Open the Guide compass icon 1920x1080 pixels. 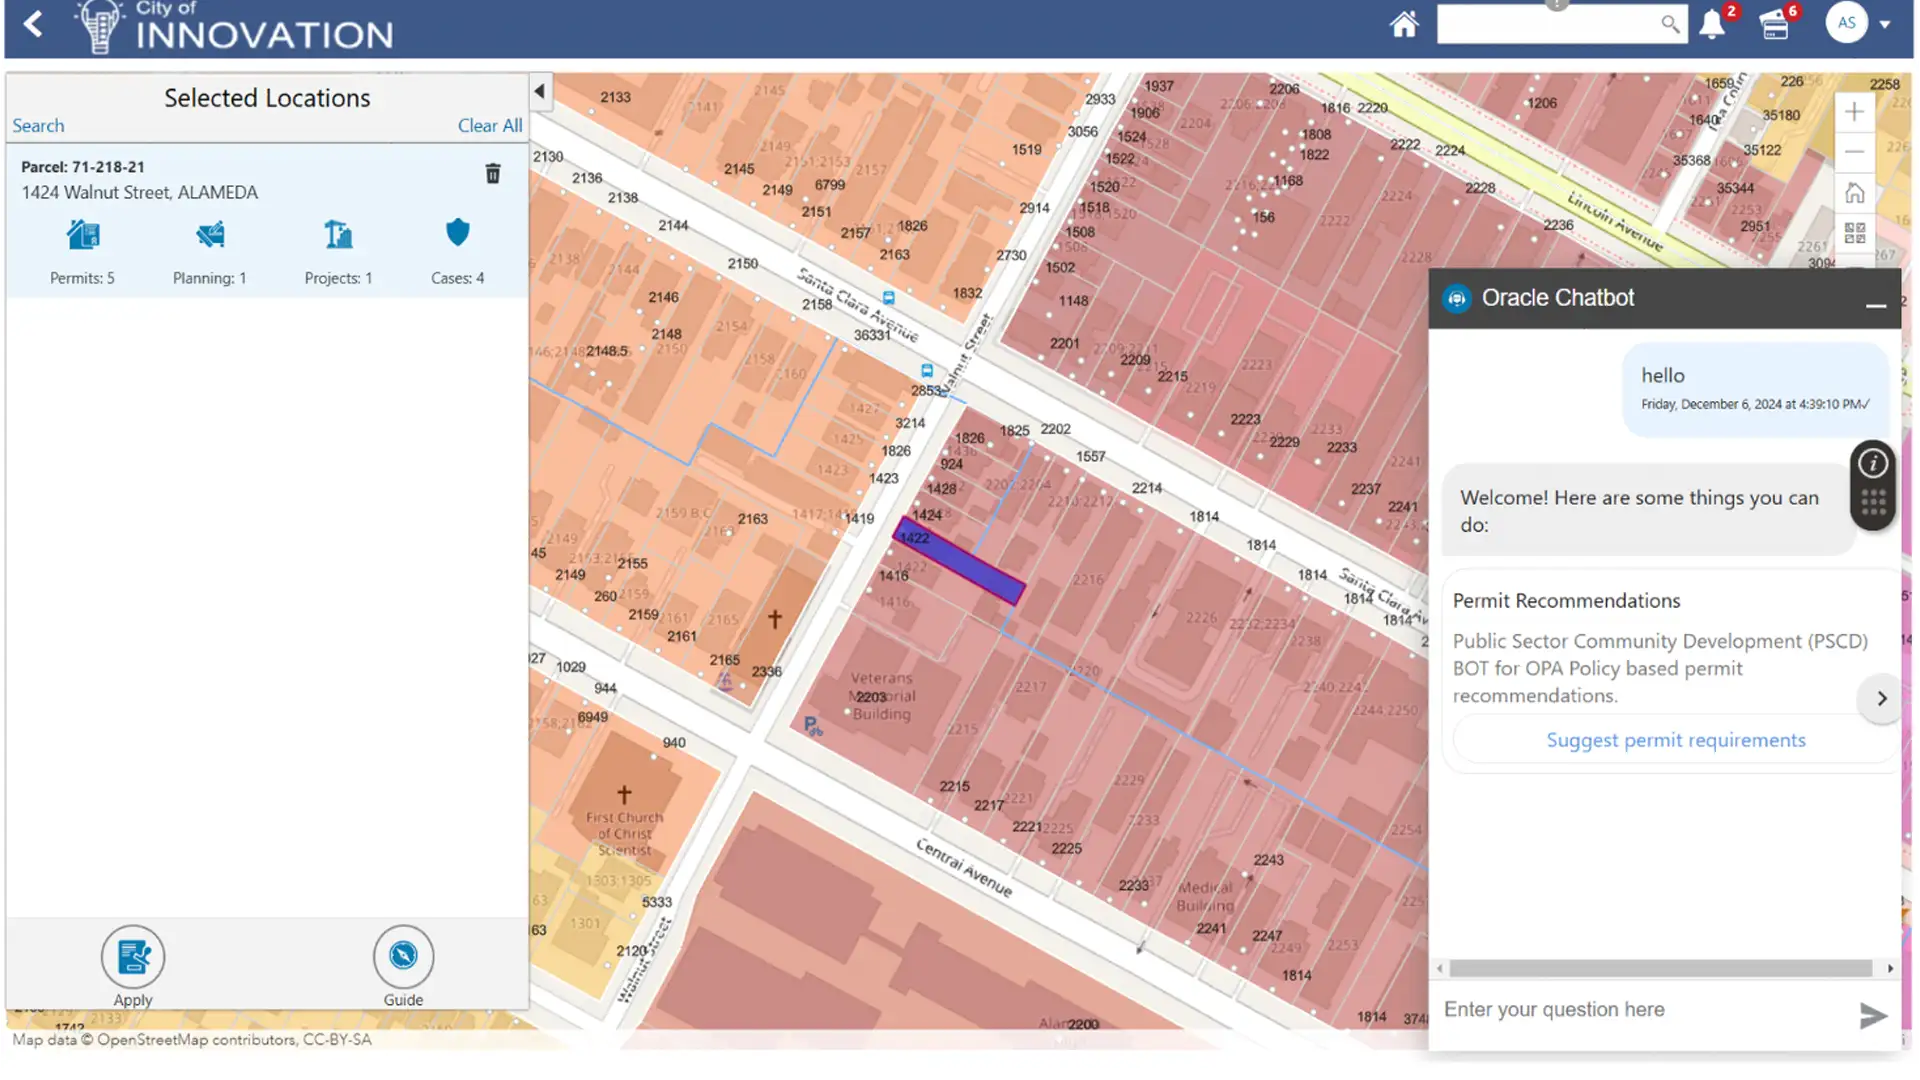[403, 957]
